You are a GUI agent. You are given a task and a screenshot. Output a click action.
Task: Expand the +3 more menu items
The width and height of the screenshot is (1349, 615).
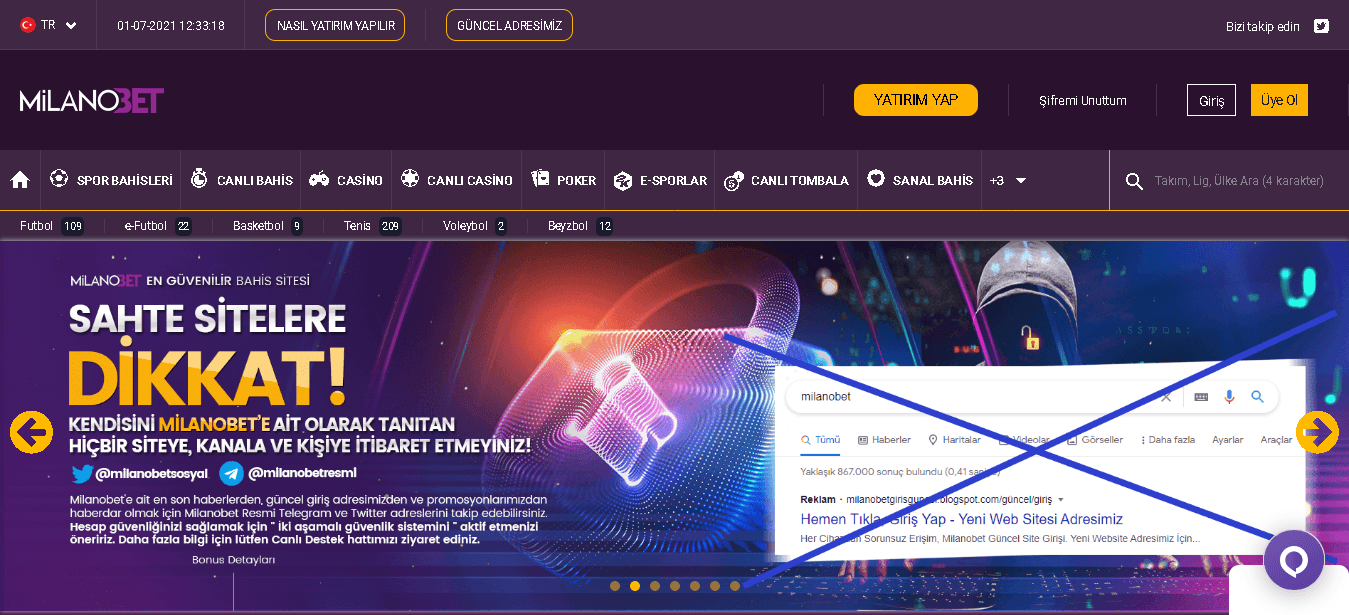coord(1008,181)
